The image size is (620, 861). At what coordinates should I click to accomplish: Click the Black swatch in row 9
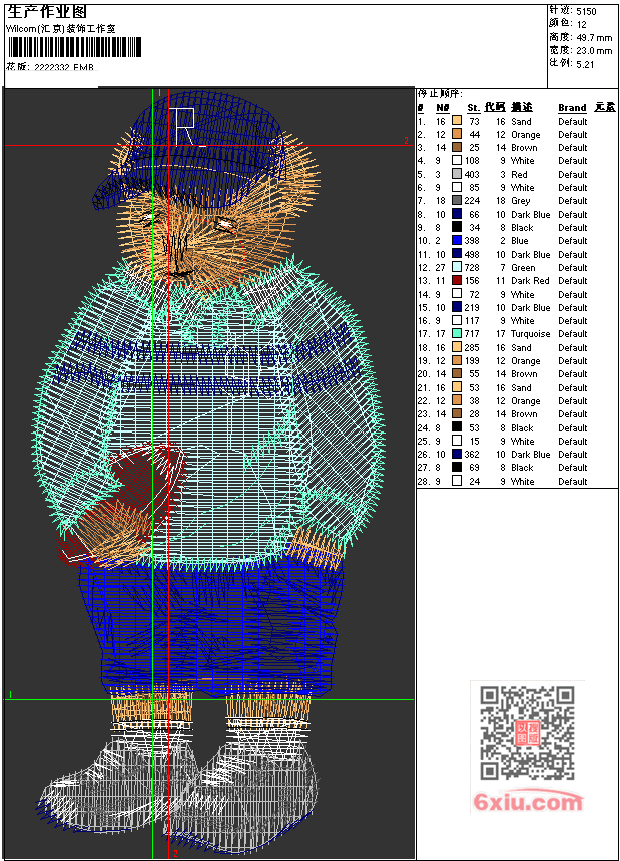pyautogui.click(x=457, y=227)
